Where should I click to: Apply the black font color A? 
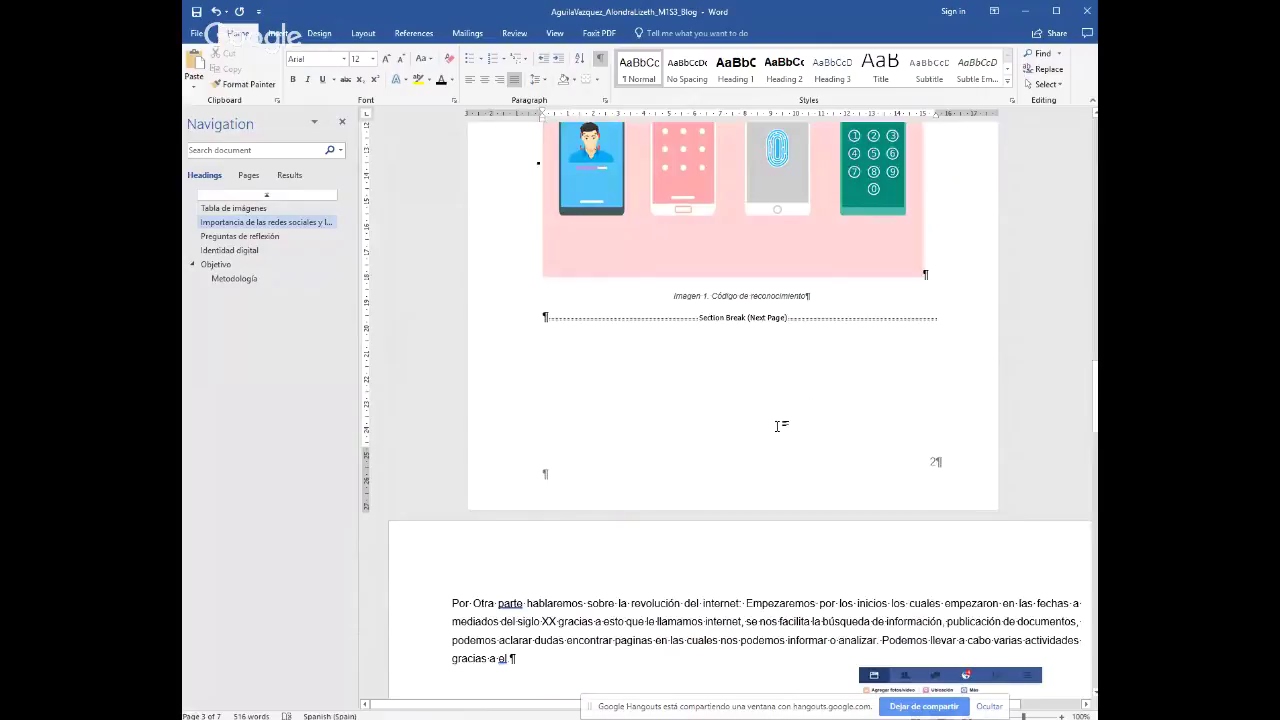tap(441, 79)
